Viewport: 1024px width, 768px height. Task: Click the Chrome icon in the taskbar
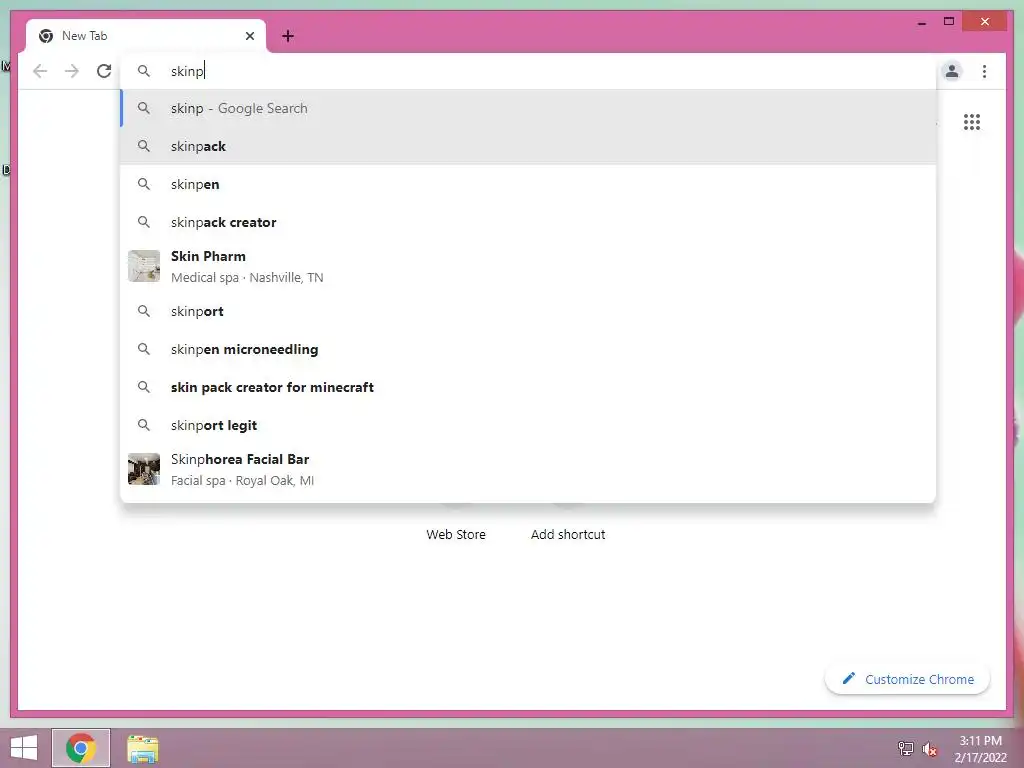[81, 748]
